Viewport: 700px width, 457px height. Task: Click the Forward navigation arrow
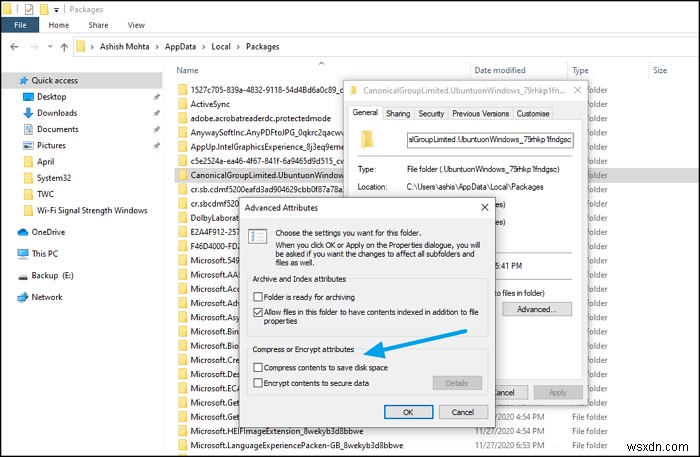point(34,46)
